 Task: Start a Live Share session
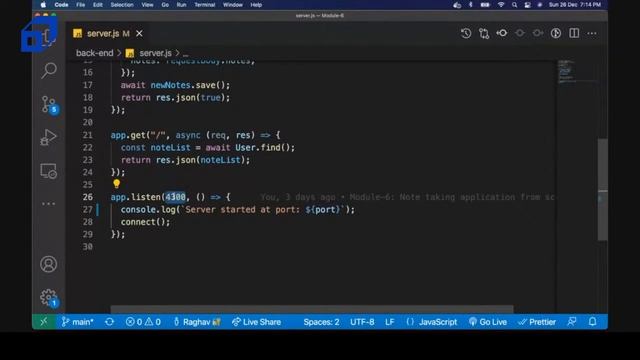(256, 322)
